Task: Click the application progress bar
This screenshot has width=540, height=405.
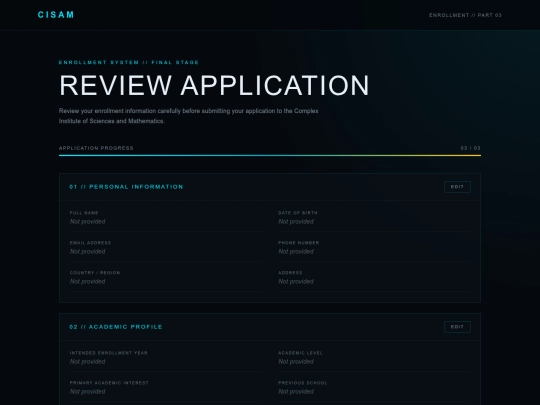Action: click(270, 155)
